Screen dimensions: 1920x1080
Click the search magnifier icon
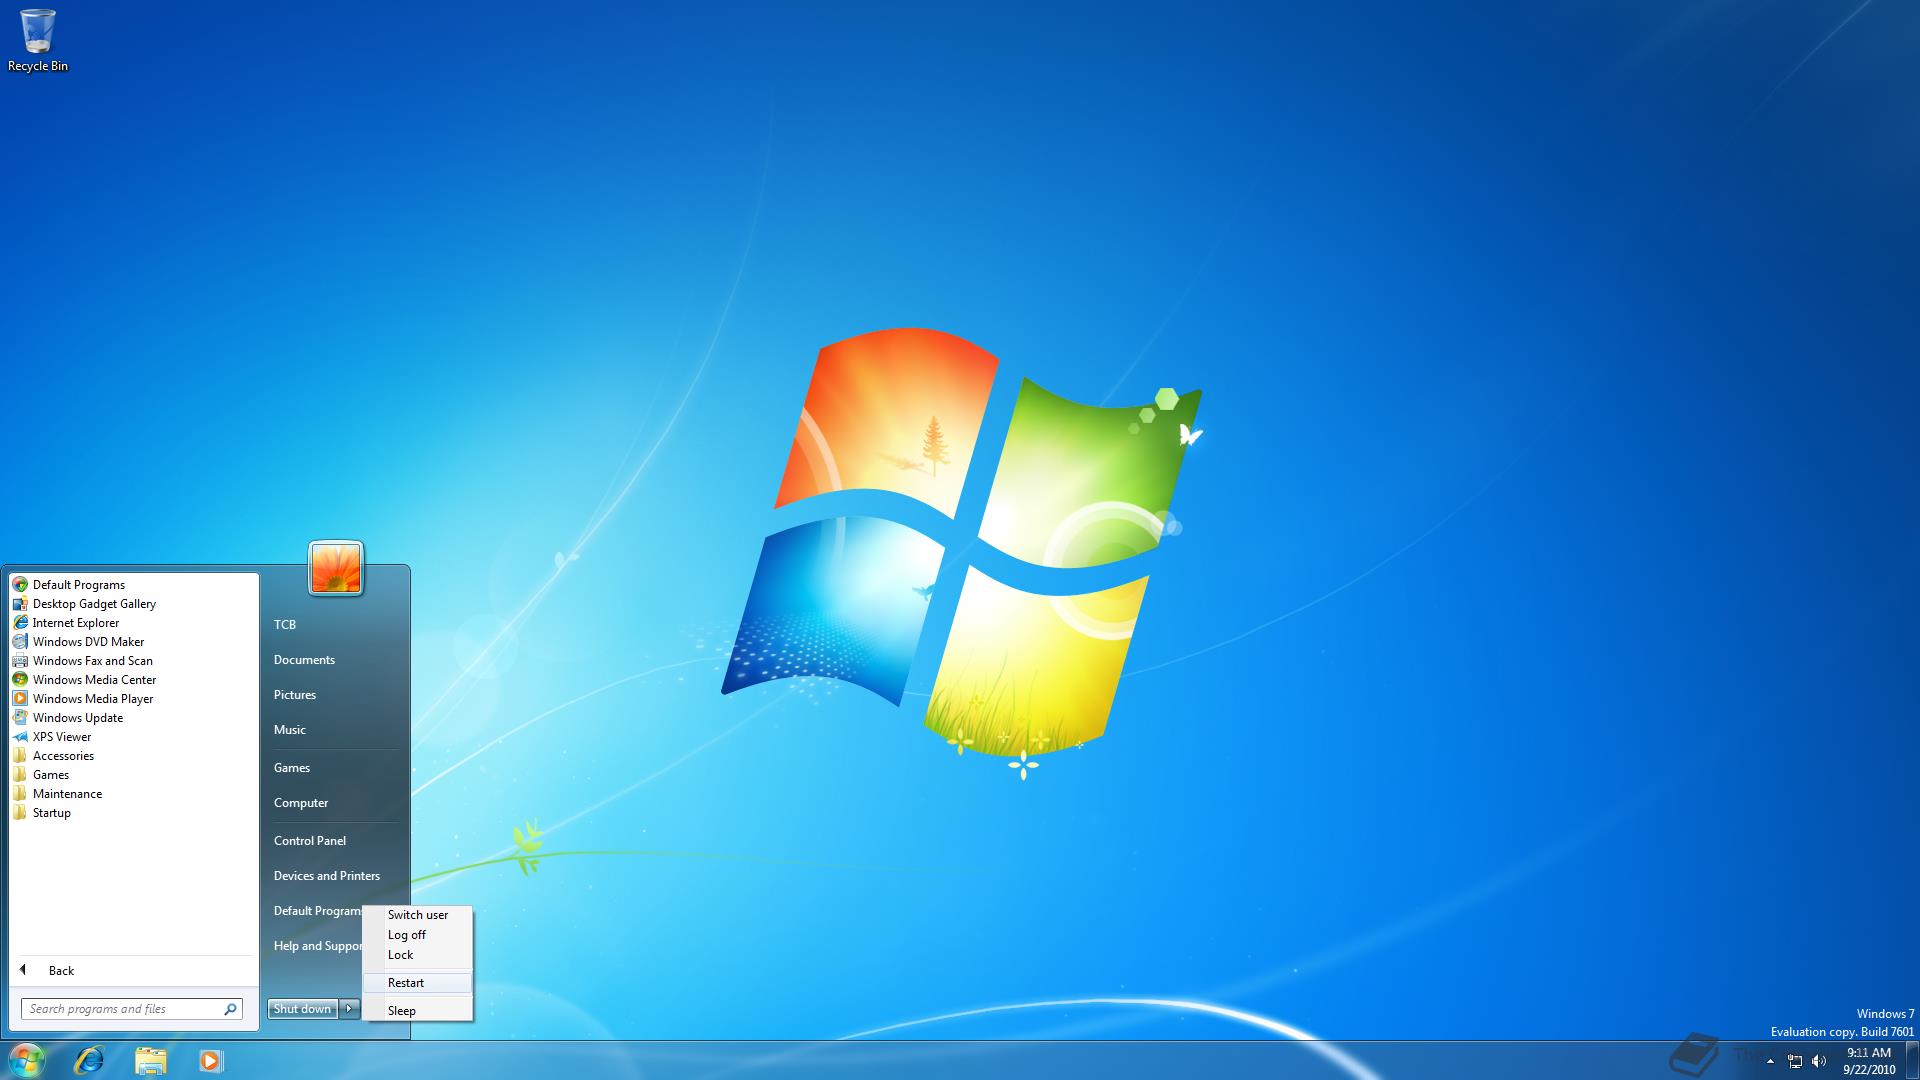[230, 1009]
